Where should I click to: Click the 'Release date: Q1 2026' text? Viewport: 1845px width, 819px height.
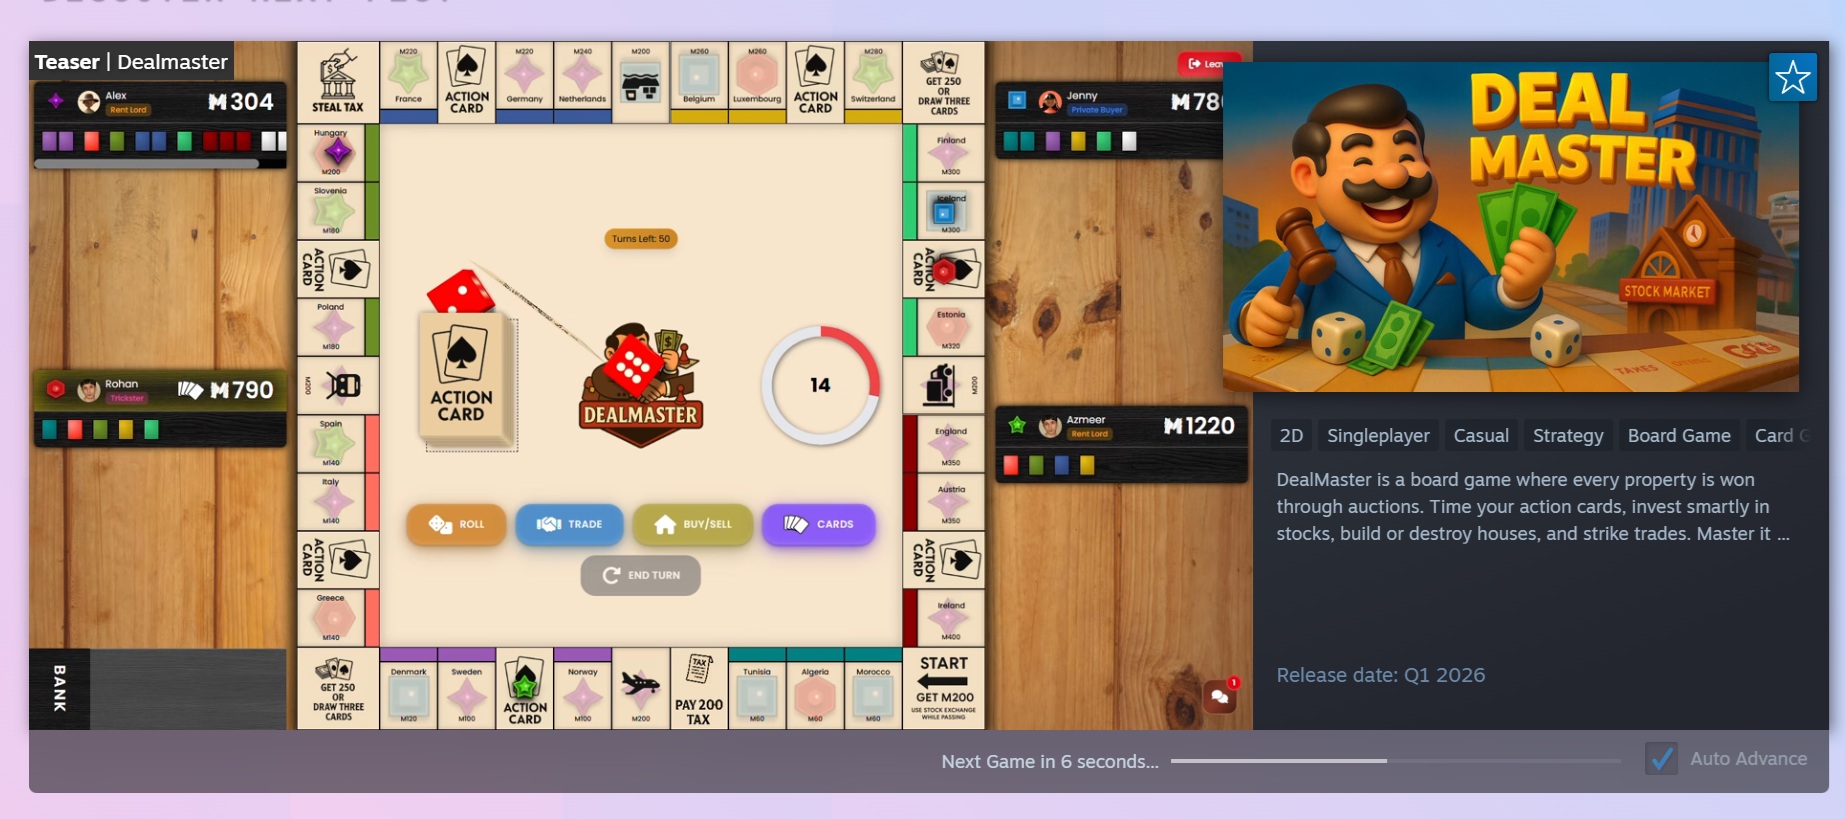coord(1380,675)
